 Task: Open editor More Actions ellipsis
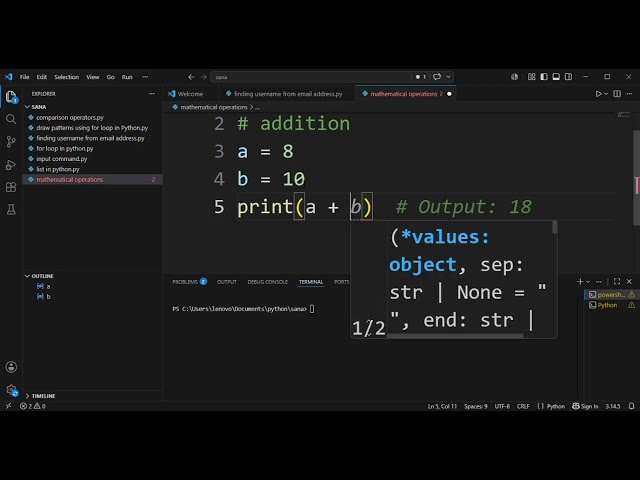(629, 94)
